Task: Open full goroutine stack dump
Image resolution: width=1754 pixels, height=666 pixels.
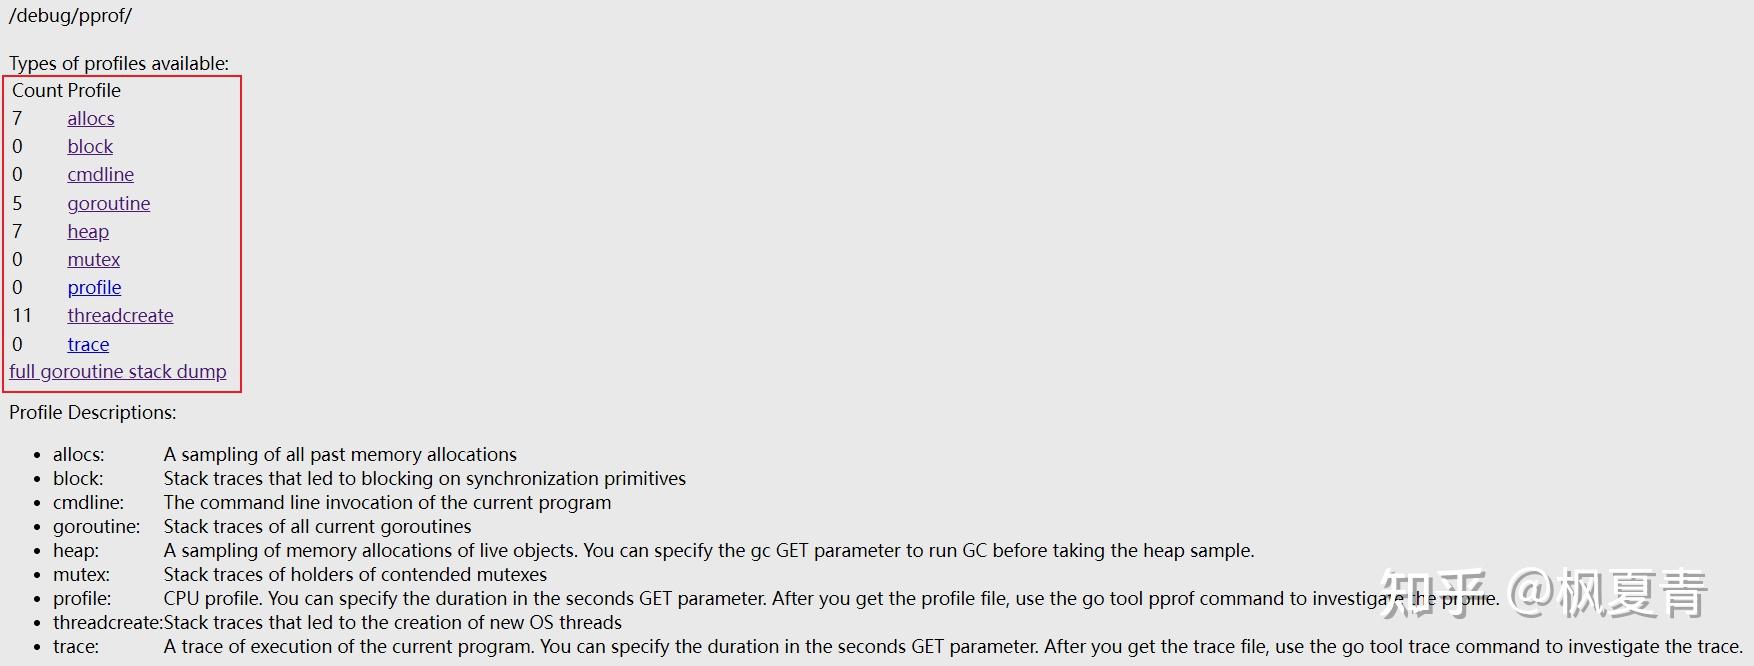Action: coord(118,372)
